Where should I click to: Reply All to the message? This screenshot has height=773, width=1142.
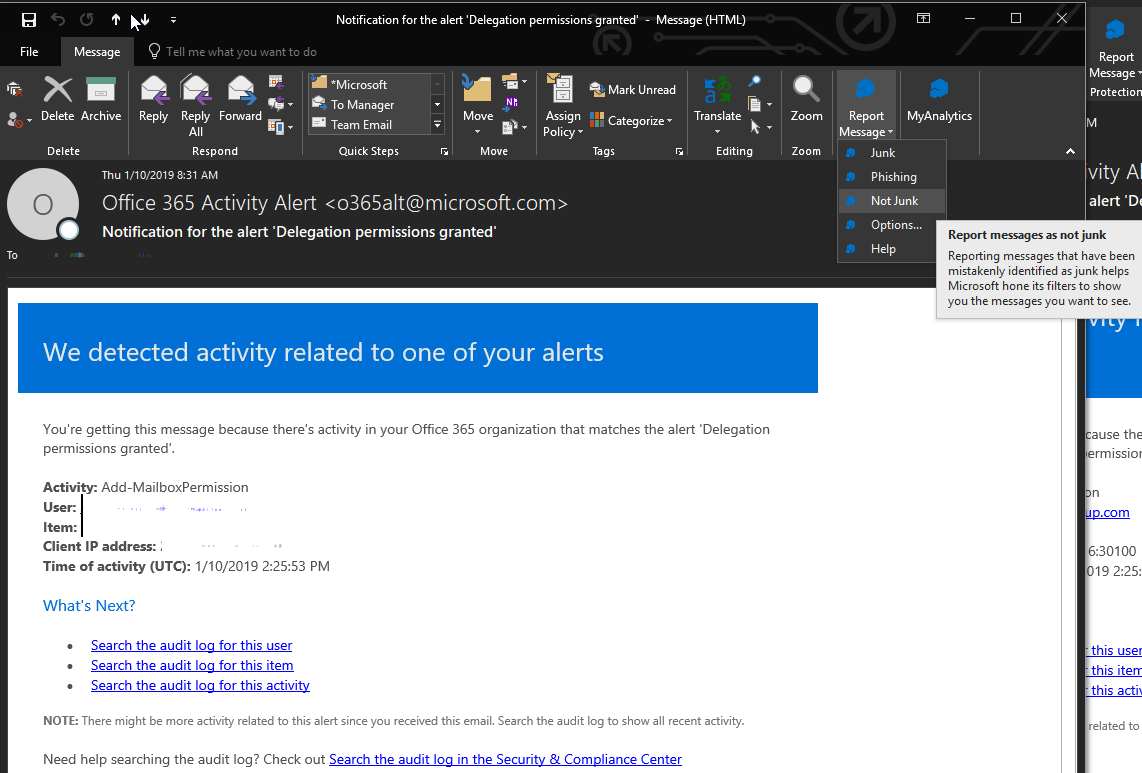coord(195,106)
